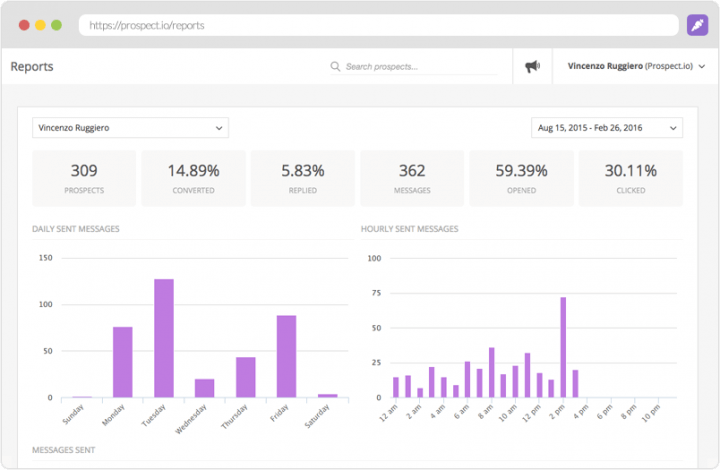The image size is (720, 470).
Task: Open the Aug 15, 2015 date range dropdown
Action: [x=607, y=128]
